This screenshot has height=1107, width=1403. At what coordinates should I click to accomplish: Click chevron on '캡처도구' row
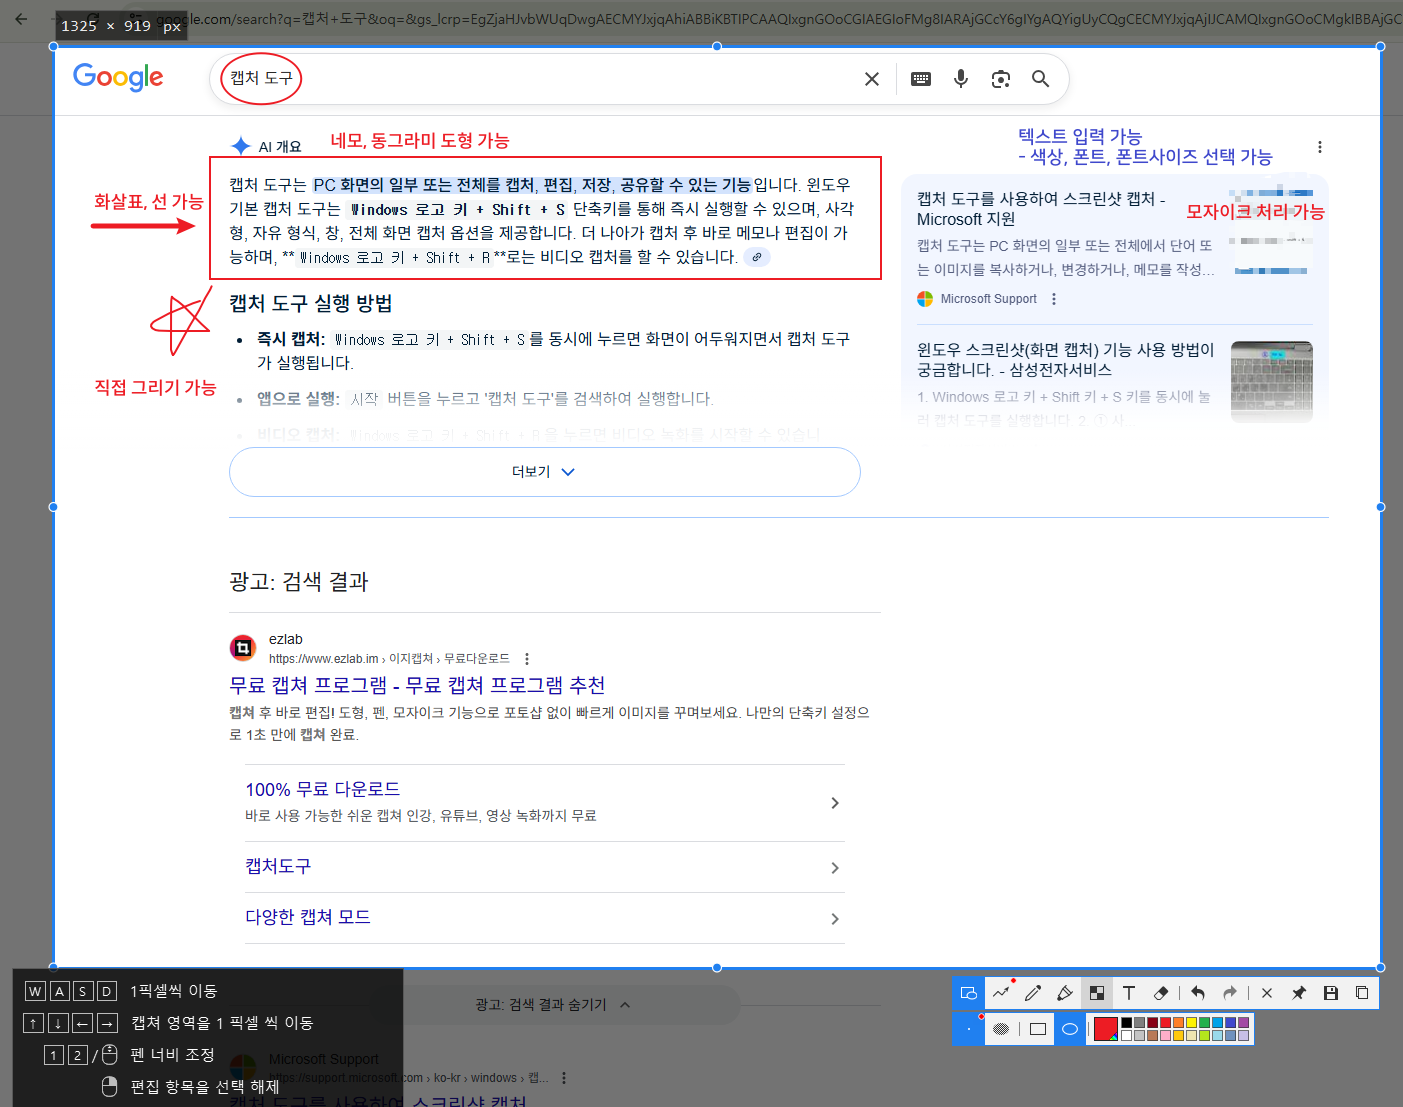(x=835, y=868)
